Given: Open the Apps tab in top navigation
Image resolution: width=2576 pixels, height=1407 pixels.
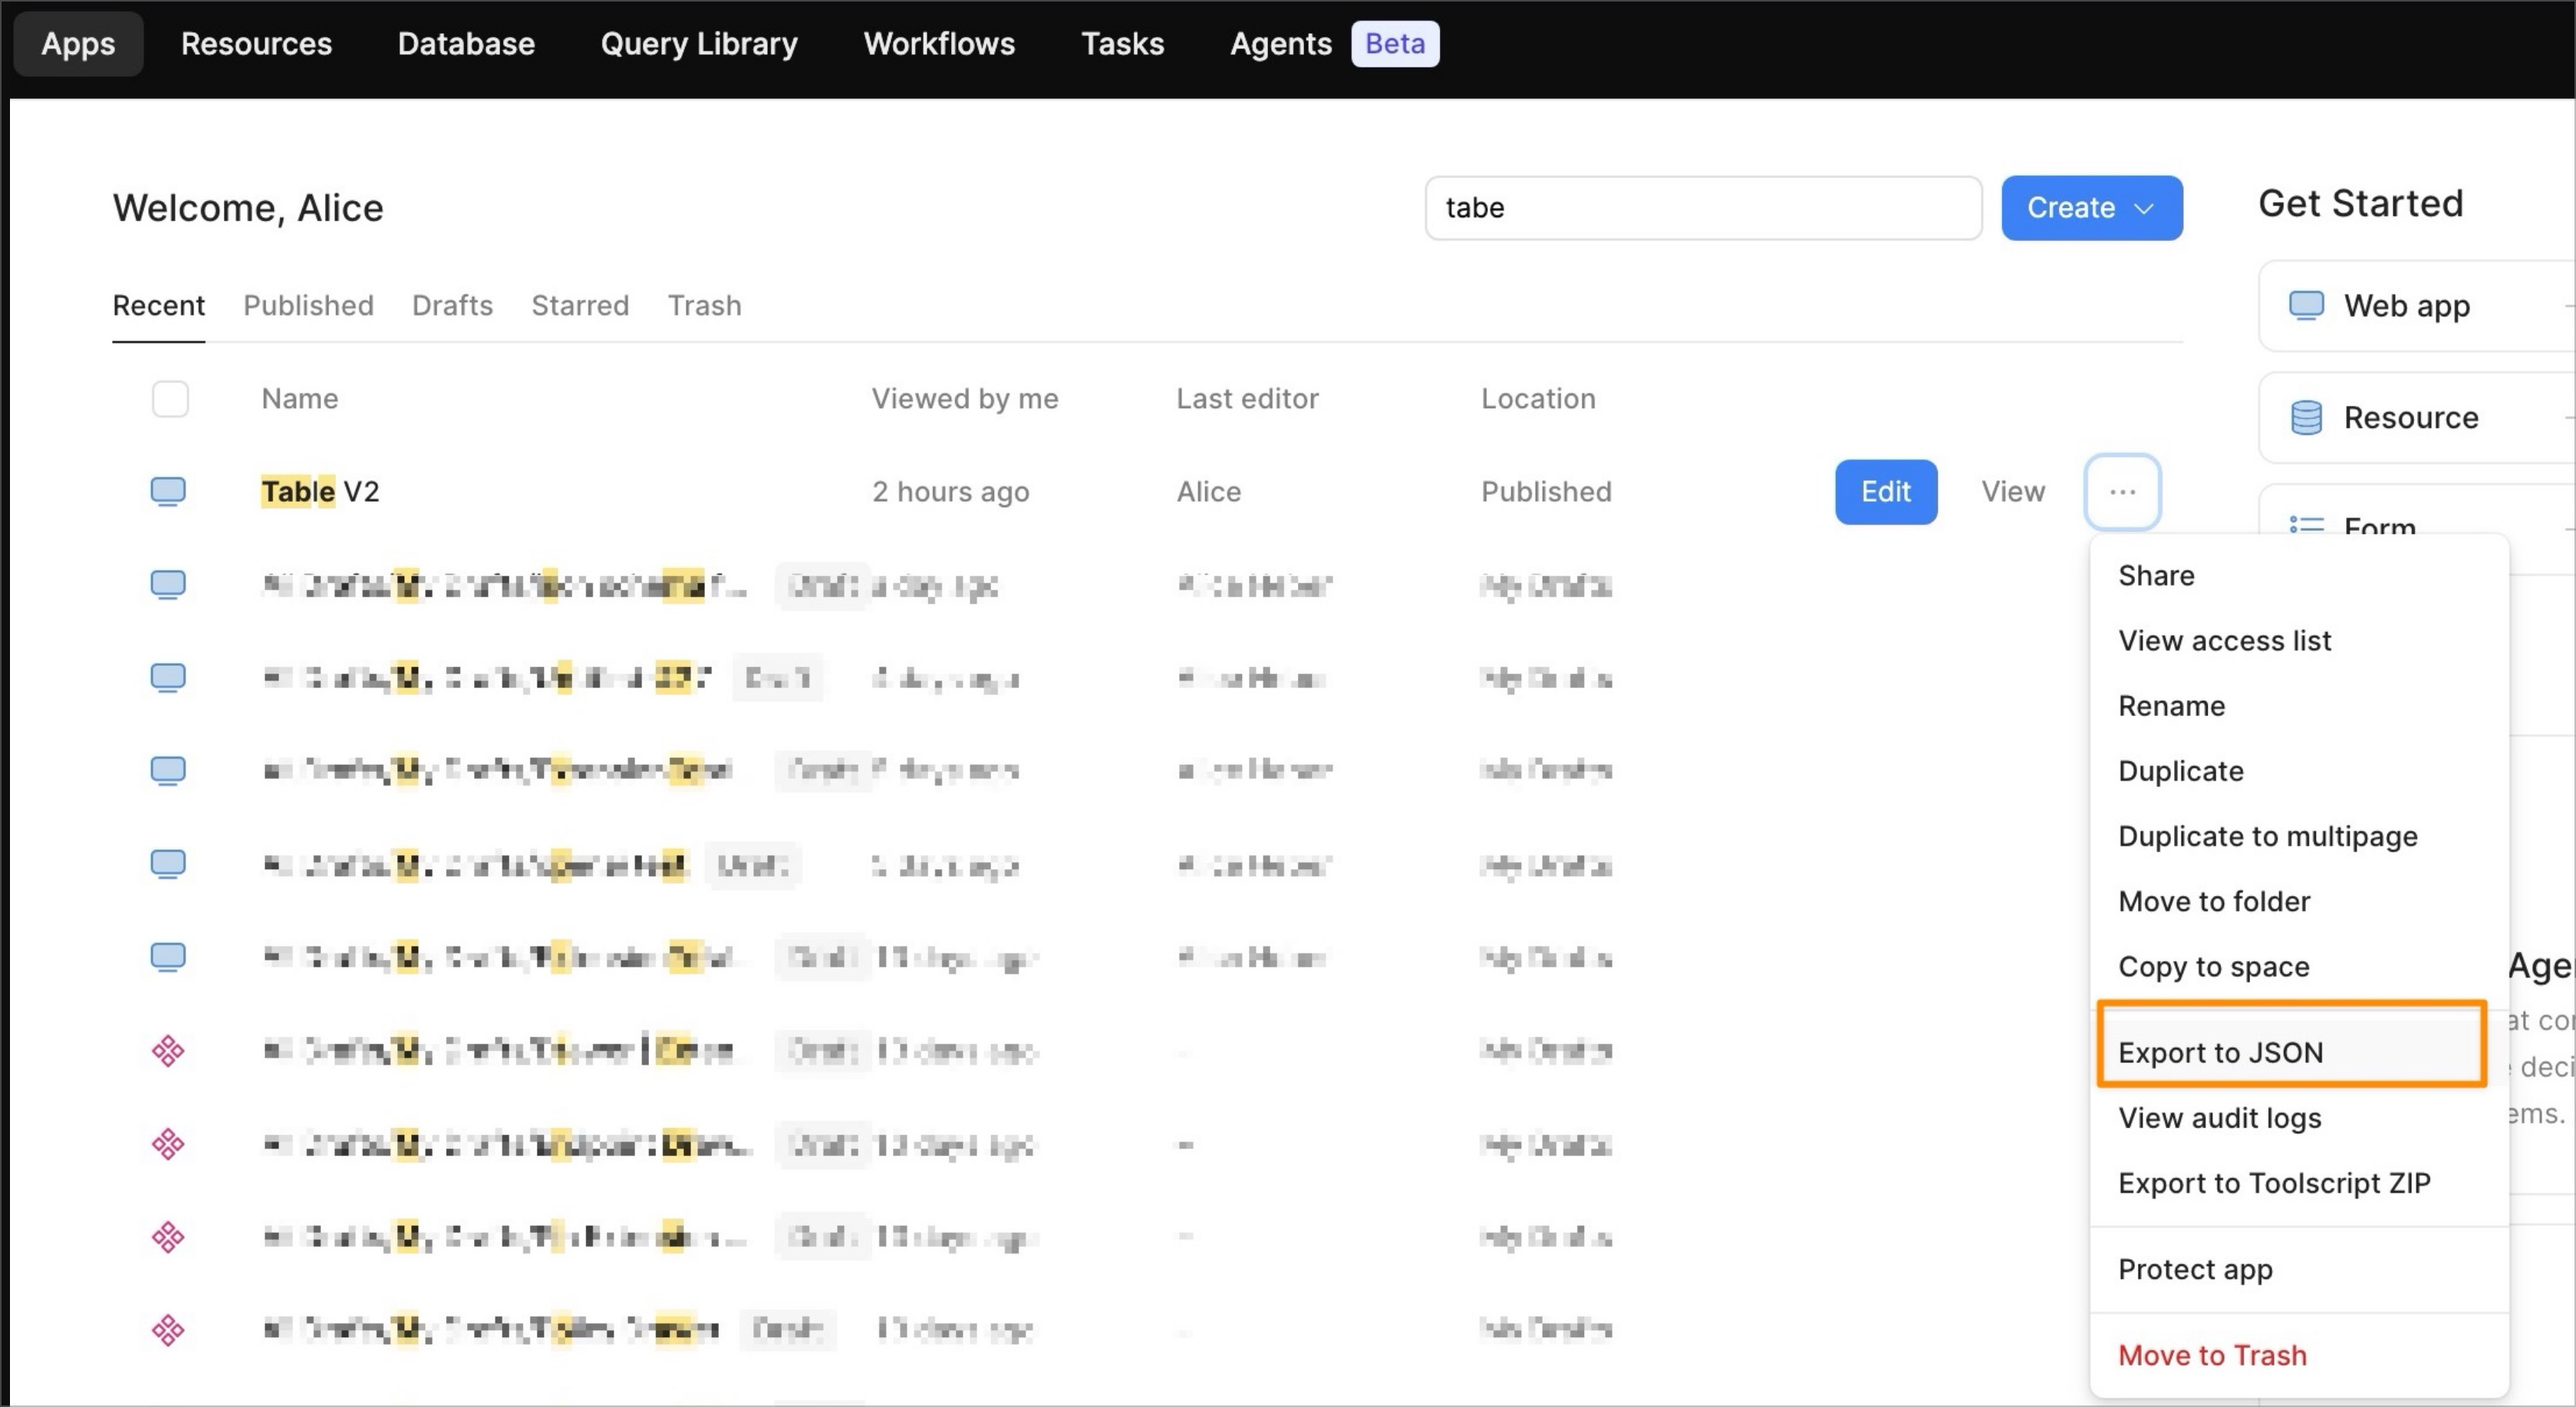Looking at the screenshot, I should click(78, 44).
